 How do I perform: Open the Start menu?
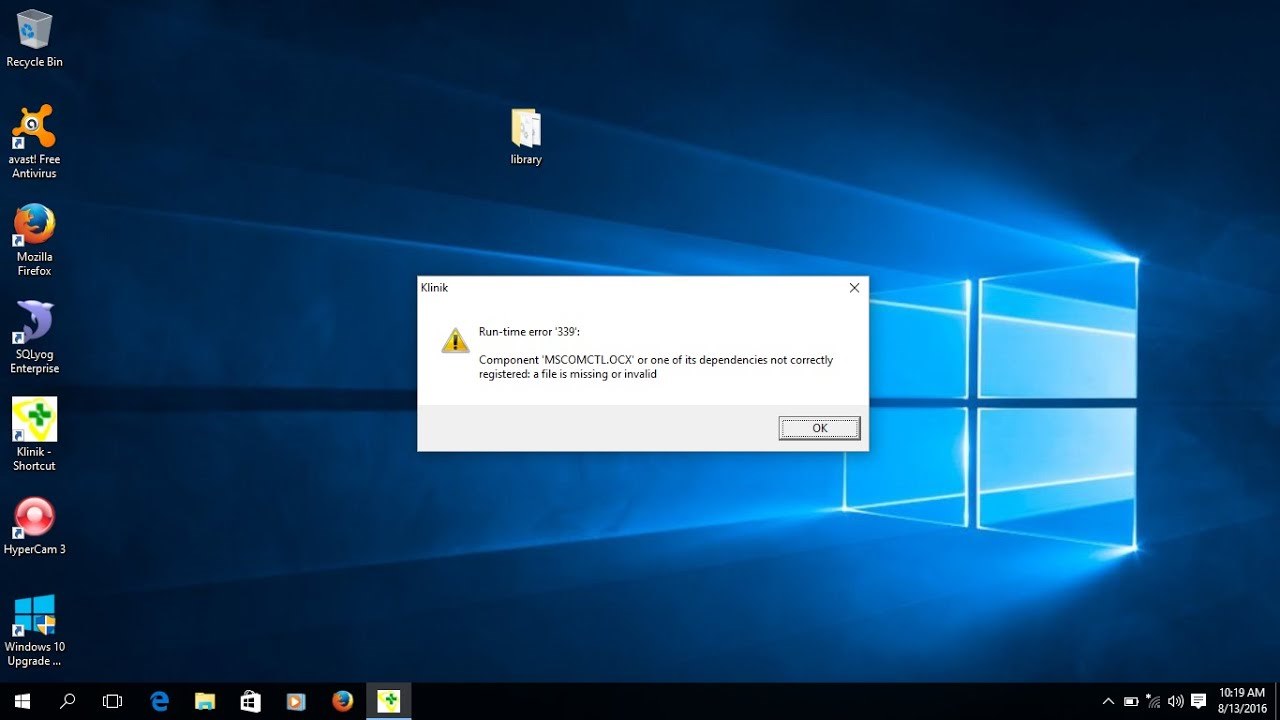(x=21, y=700)
